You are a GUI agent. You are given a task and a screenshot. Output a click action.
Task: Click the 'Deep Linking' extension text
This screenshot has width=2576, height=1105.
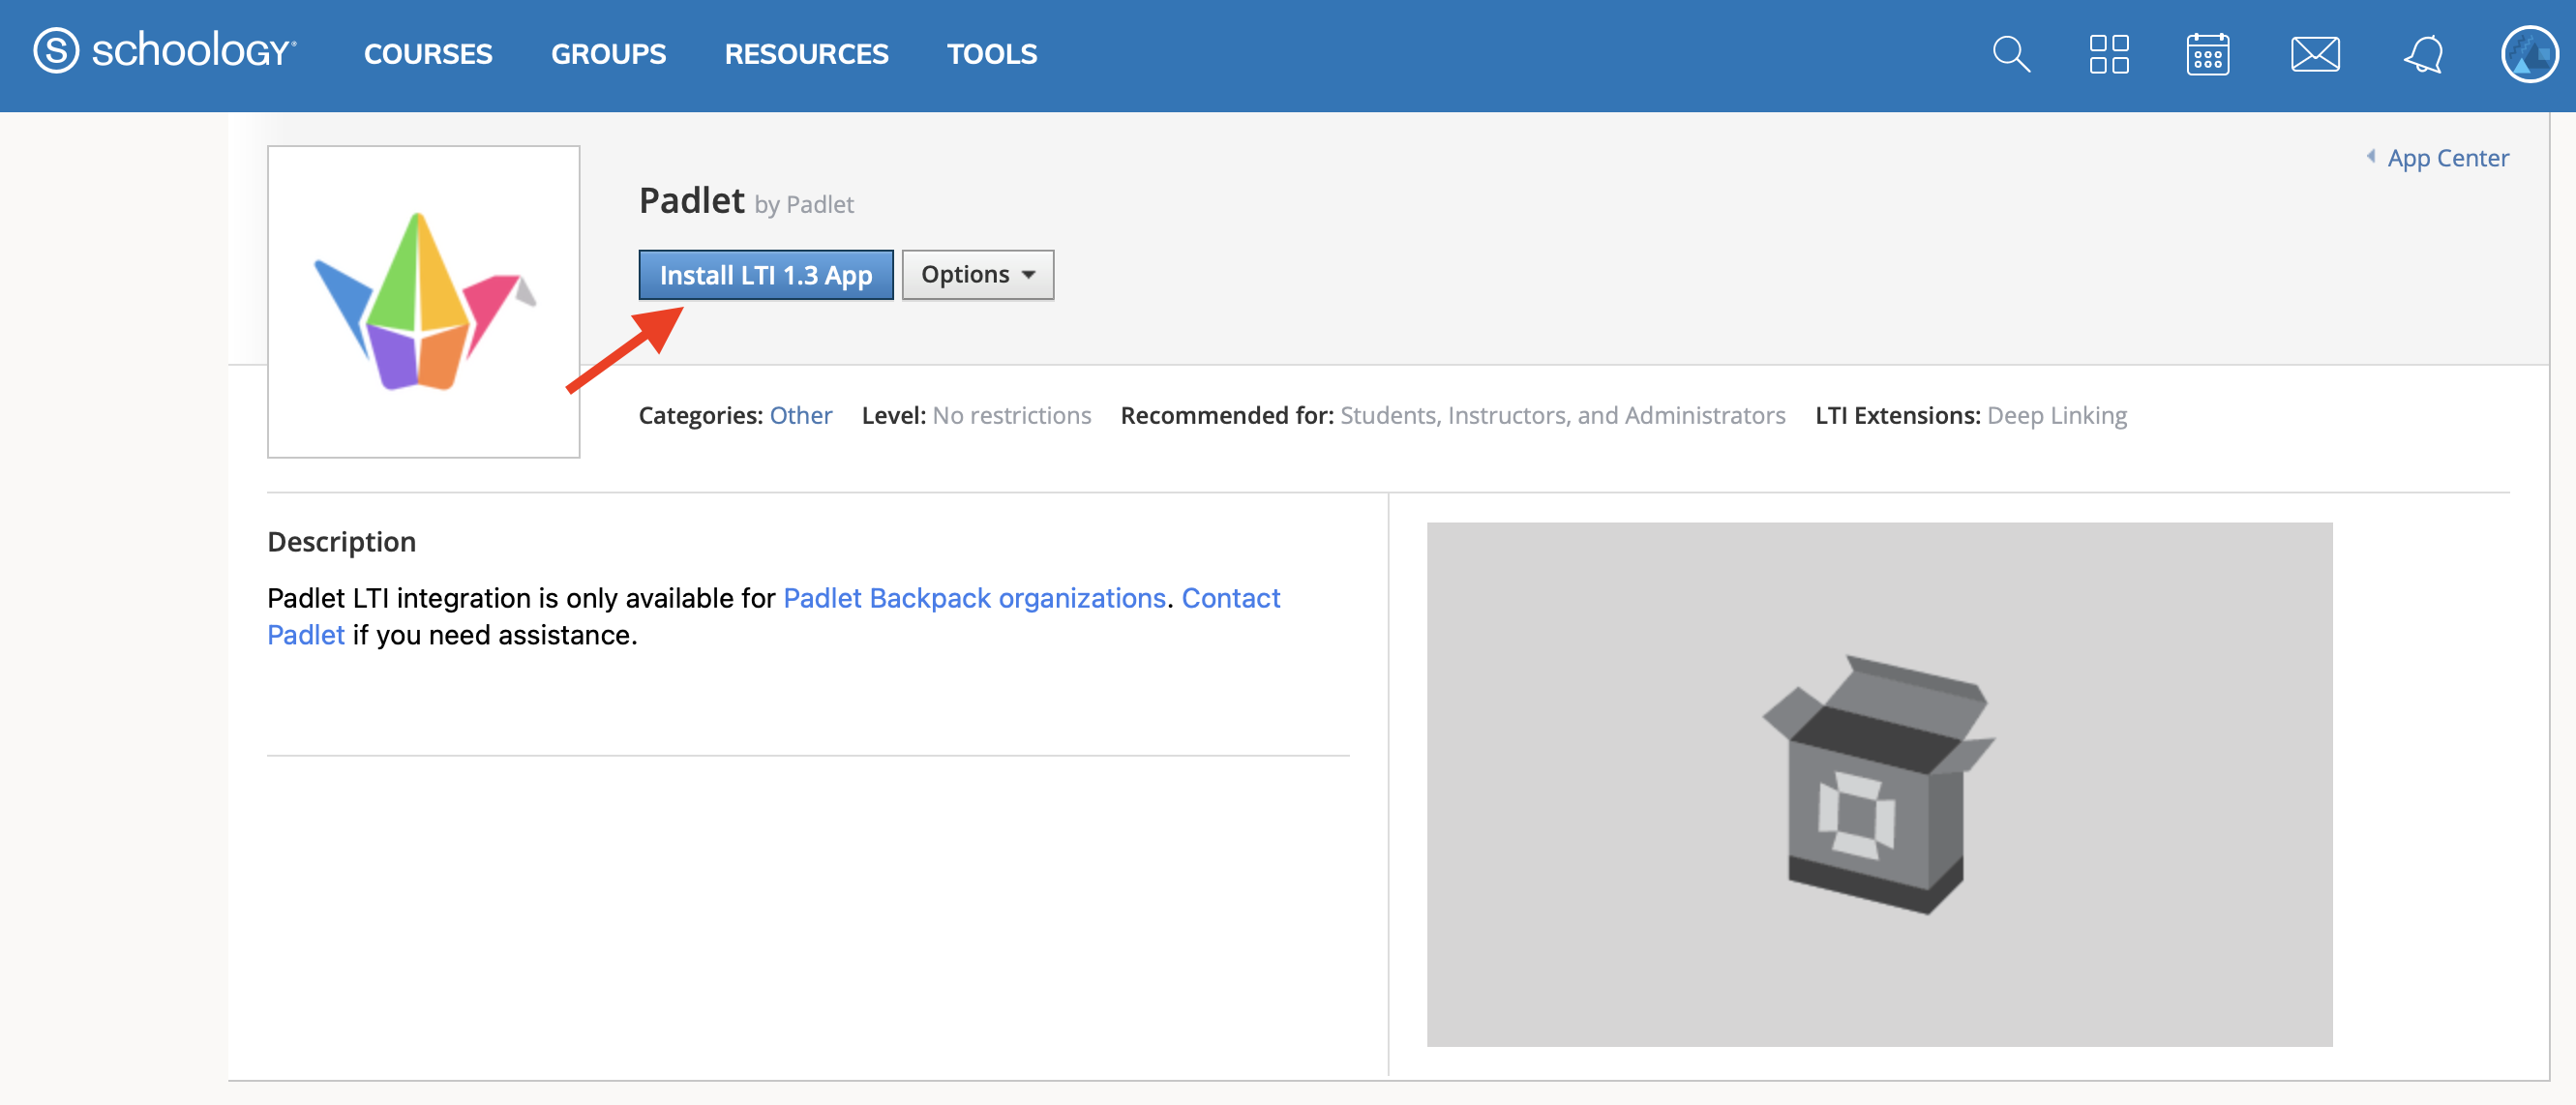[2056, 415]
